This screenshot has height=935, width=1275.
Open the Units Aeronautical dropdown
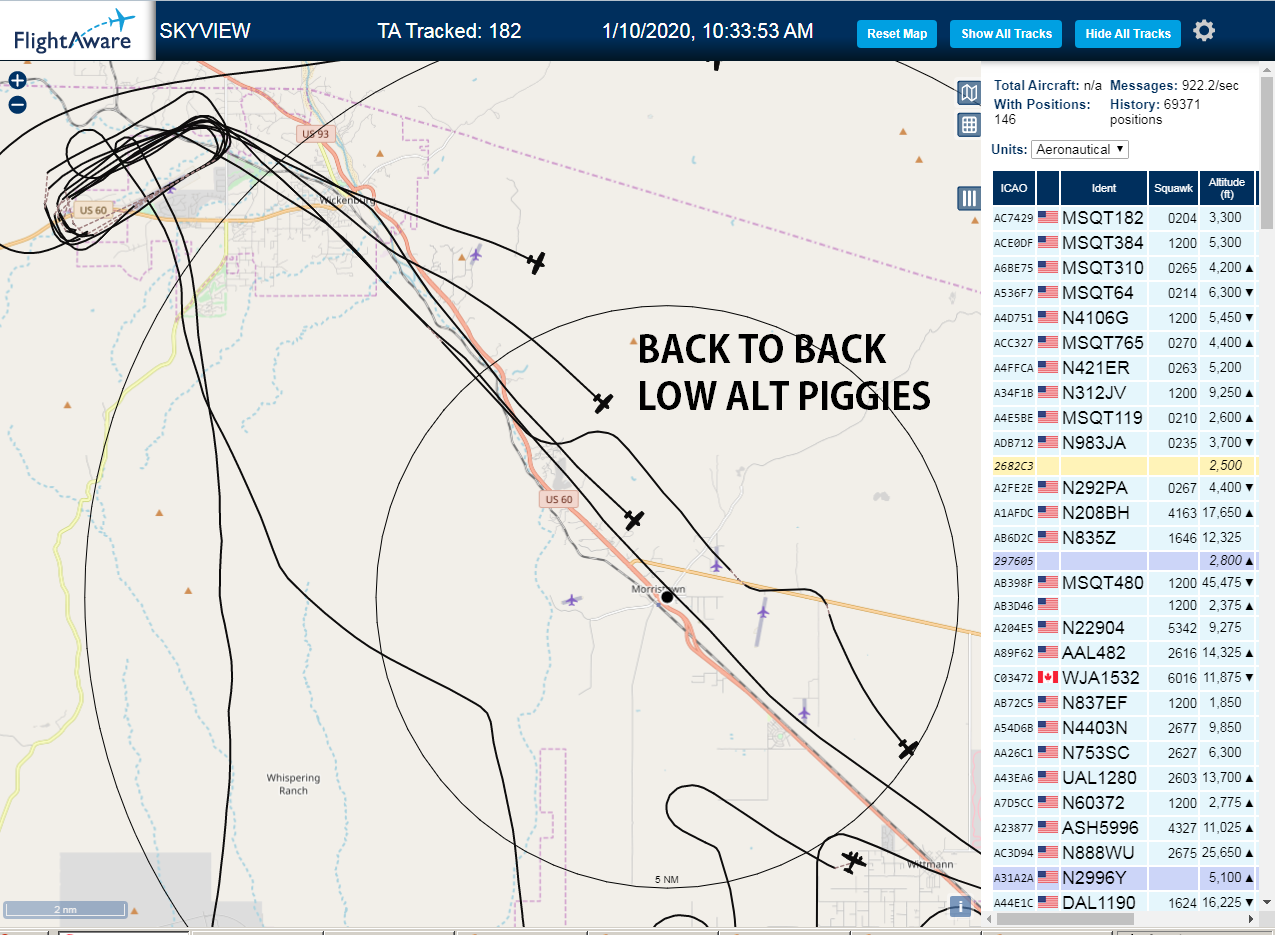pos(1080,149)
